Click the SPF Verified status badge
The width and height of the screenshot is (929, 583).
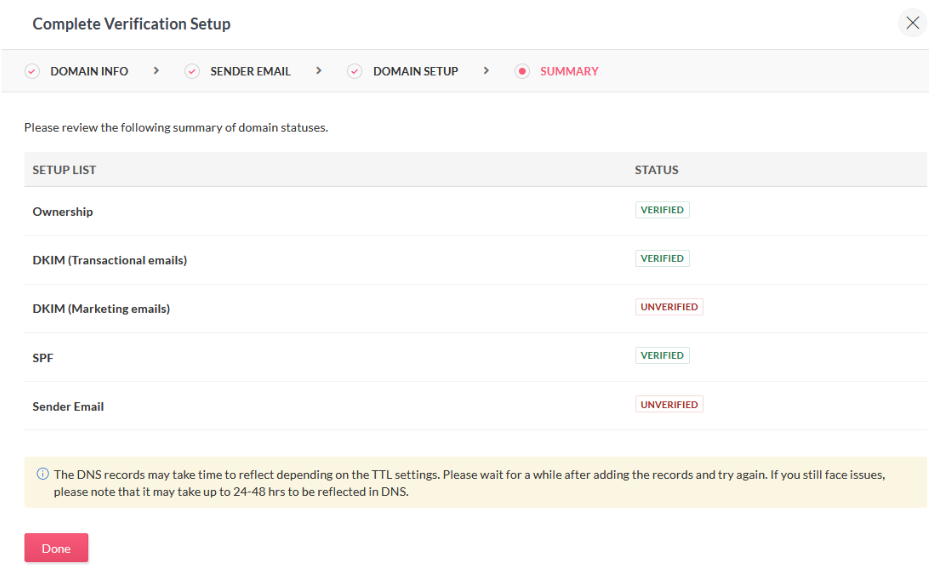(662, 356)
